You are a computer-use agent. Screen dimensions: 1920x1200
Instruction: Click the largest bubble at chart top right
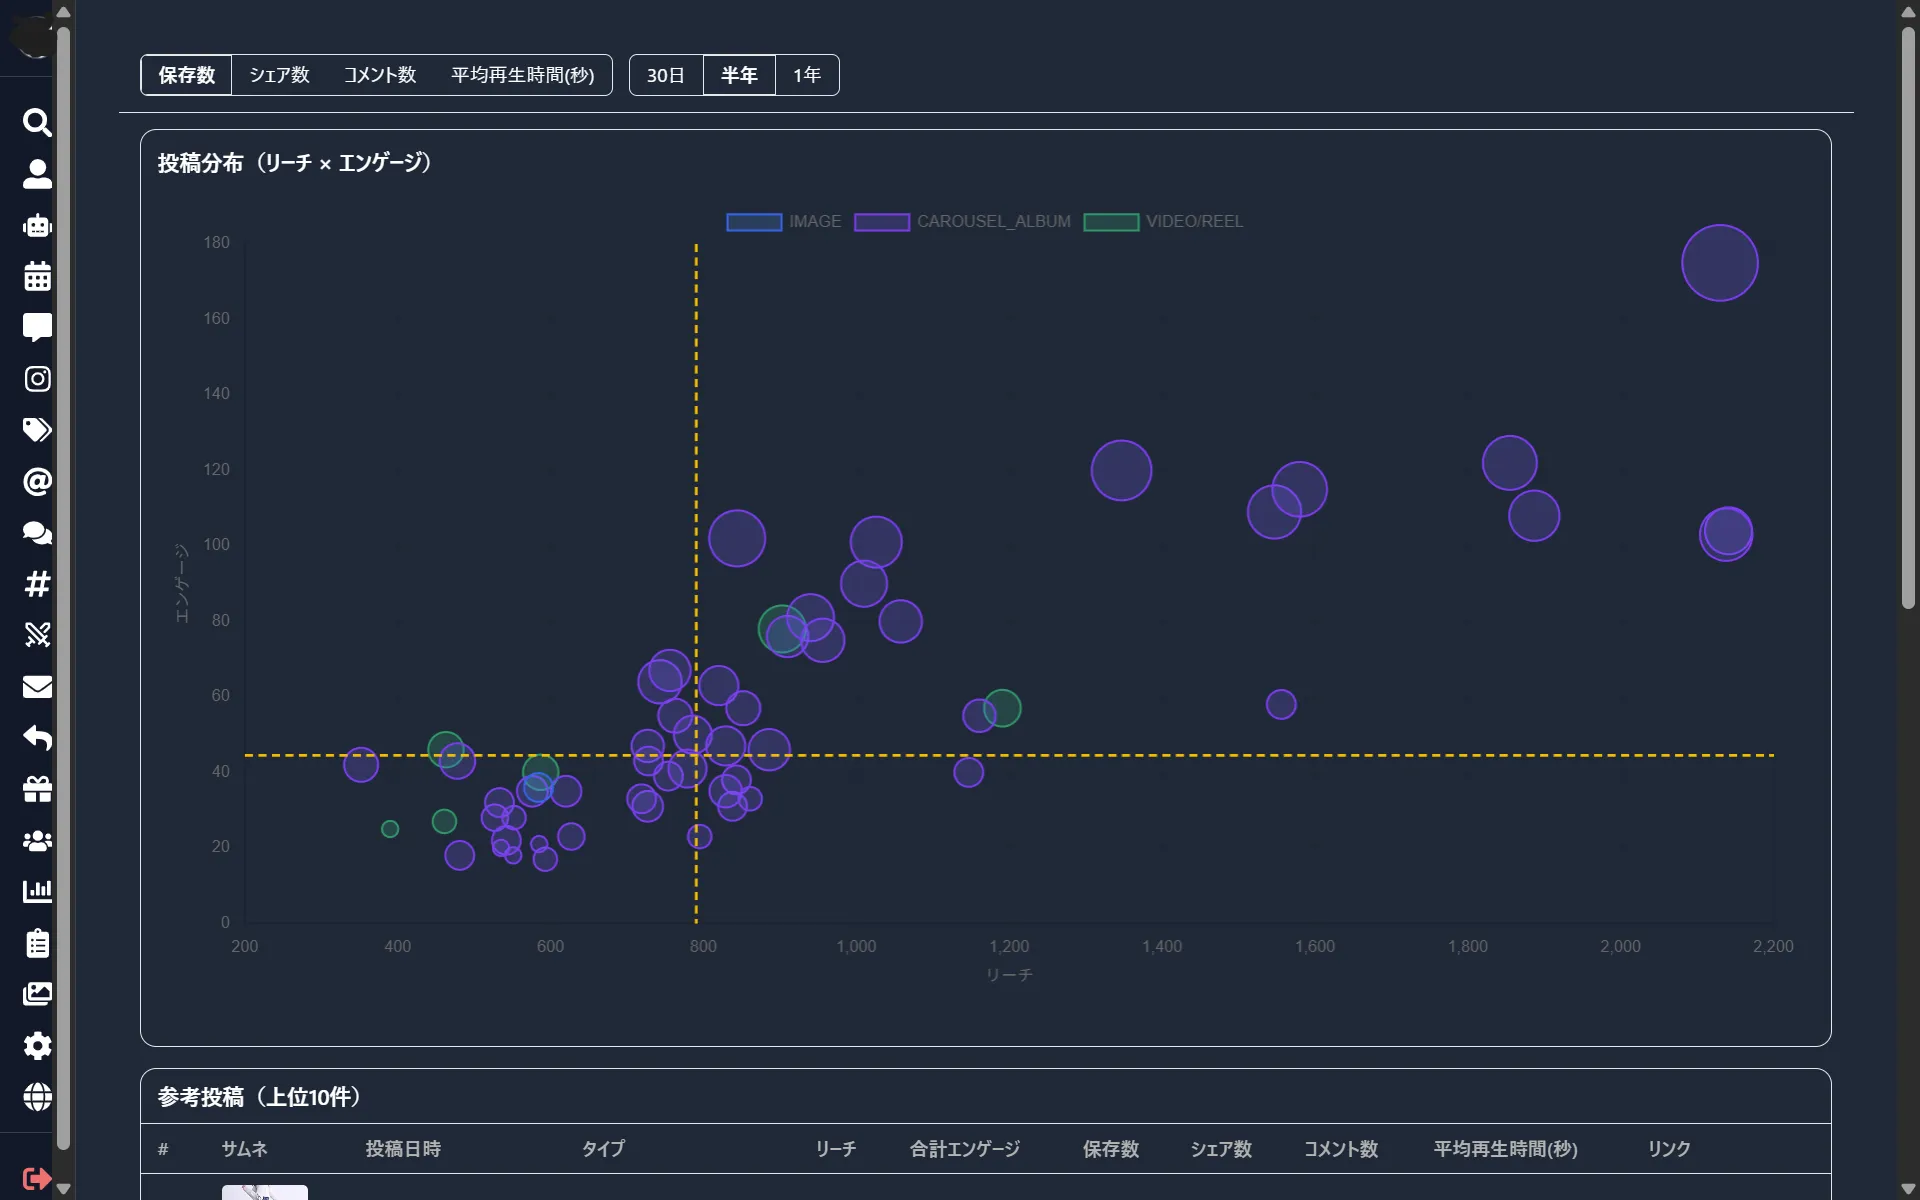[1720, 263]
